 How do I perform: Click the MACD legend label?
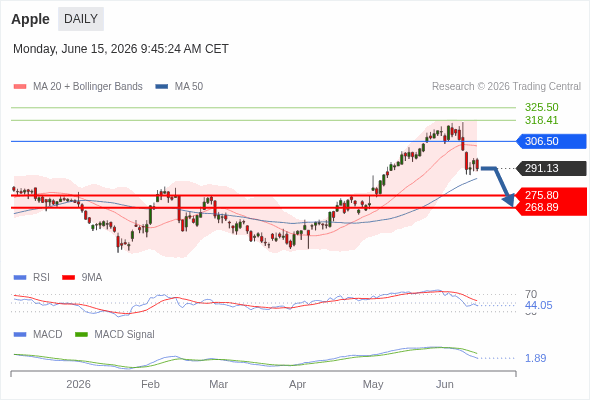(48, 335)
